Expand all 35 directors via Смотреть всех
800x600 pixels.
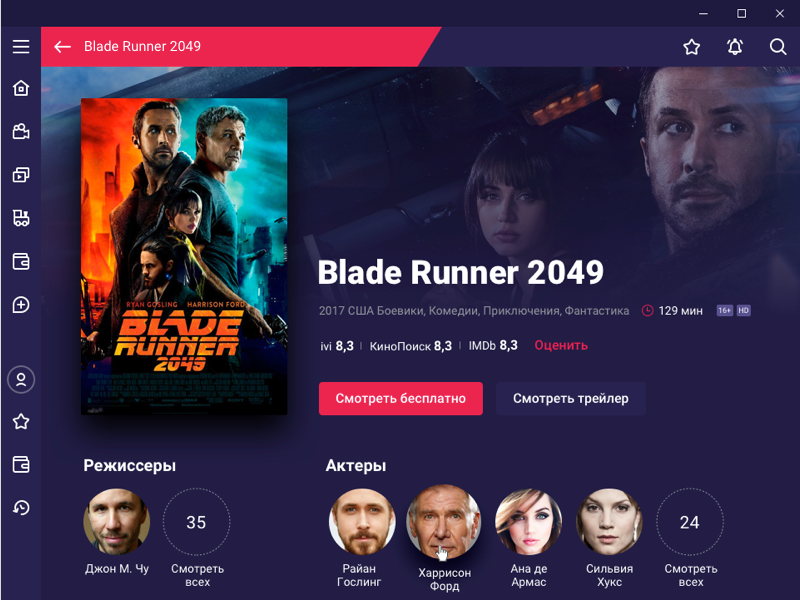pyautogui.click(x=196, y=538)
